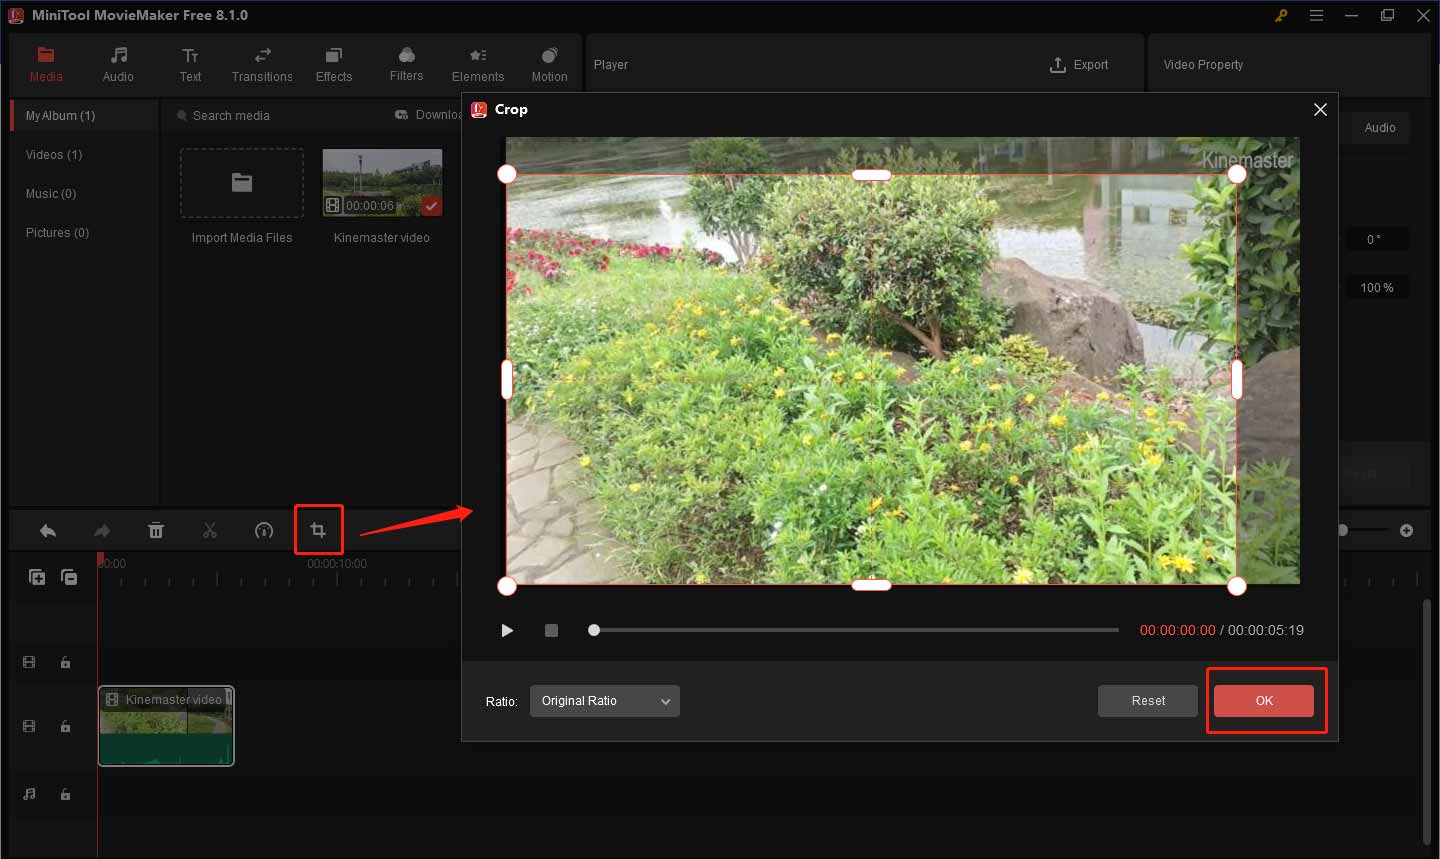Stop the crop preview playback
This screenshot has width=1440, height=859.
click(551, 631)
